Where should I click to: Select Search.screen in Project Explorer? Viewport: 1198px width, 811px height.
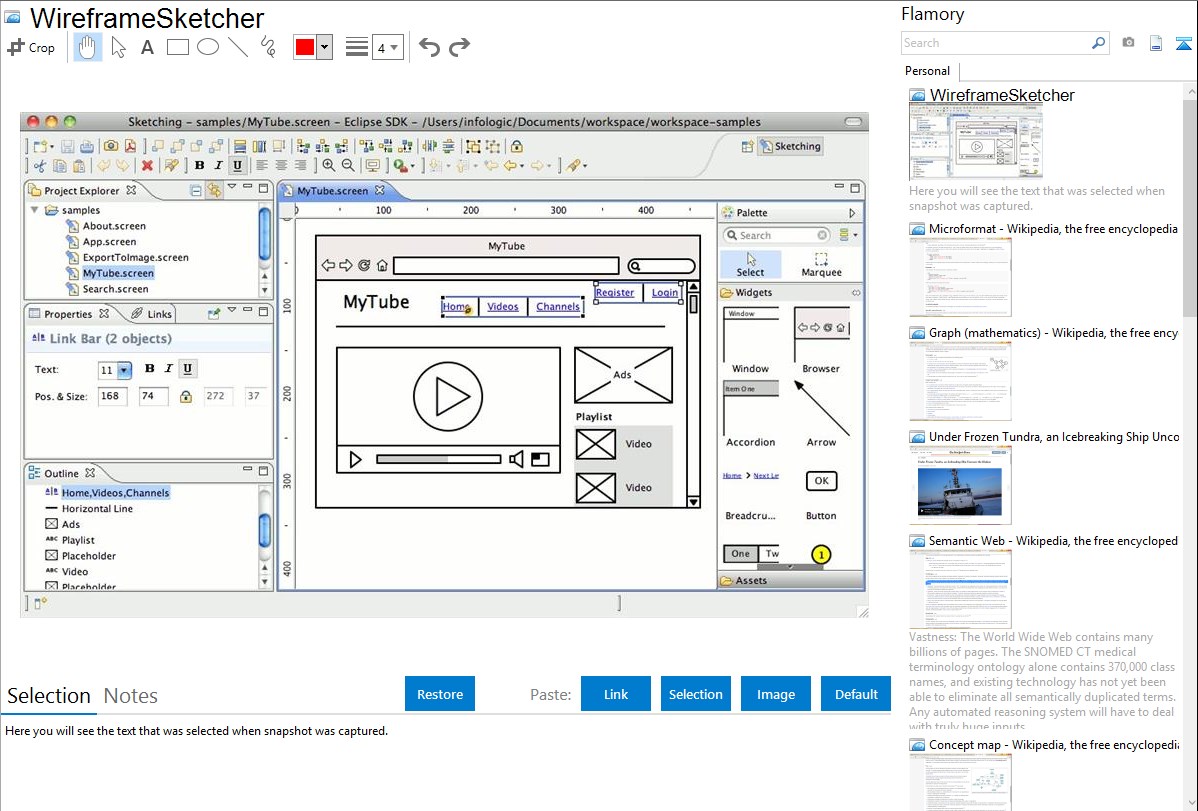[x=115, y=289]
